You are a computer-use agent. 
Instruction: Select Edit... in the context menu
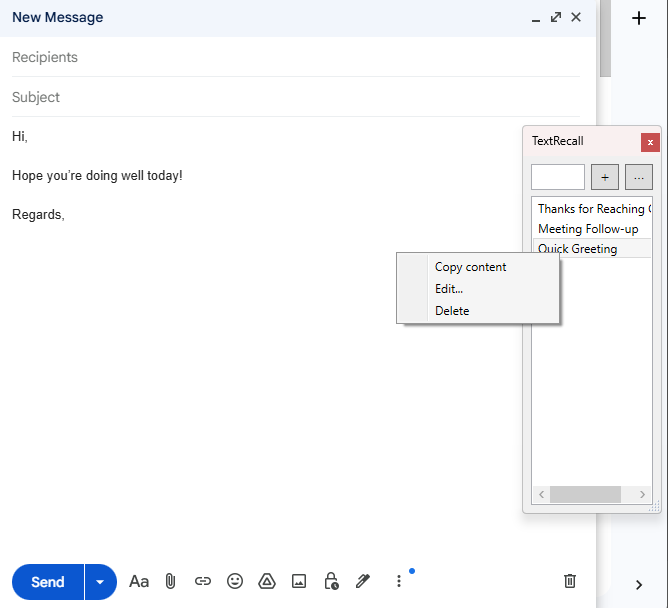(x=449, y=289)
